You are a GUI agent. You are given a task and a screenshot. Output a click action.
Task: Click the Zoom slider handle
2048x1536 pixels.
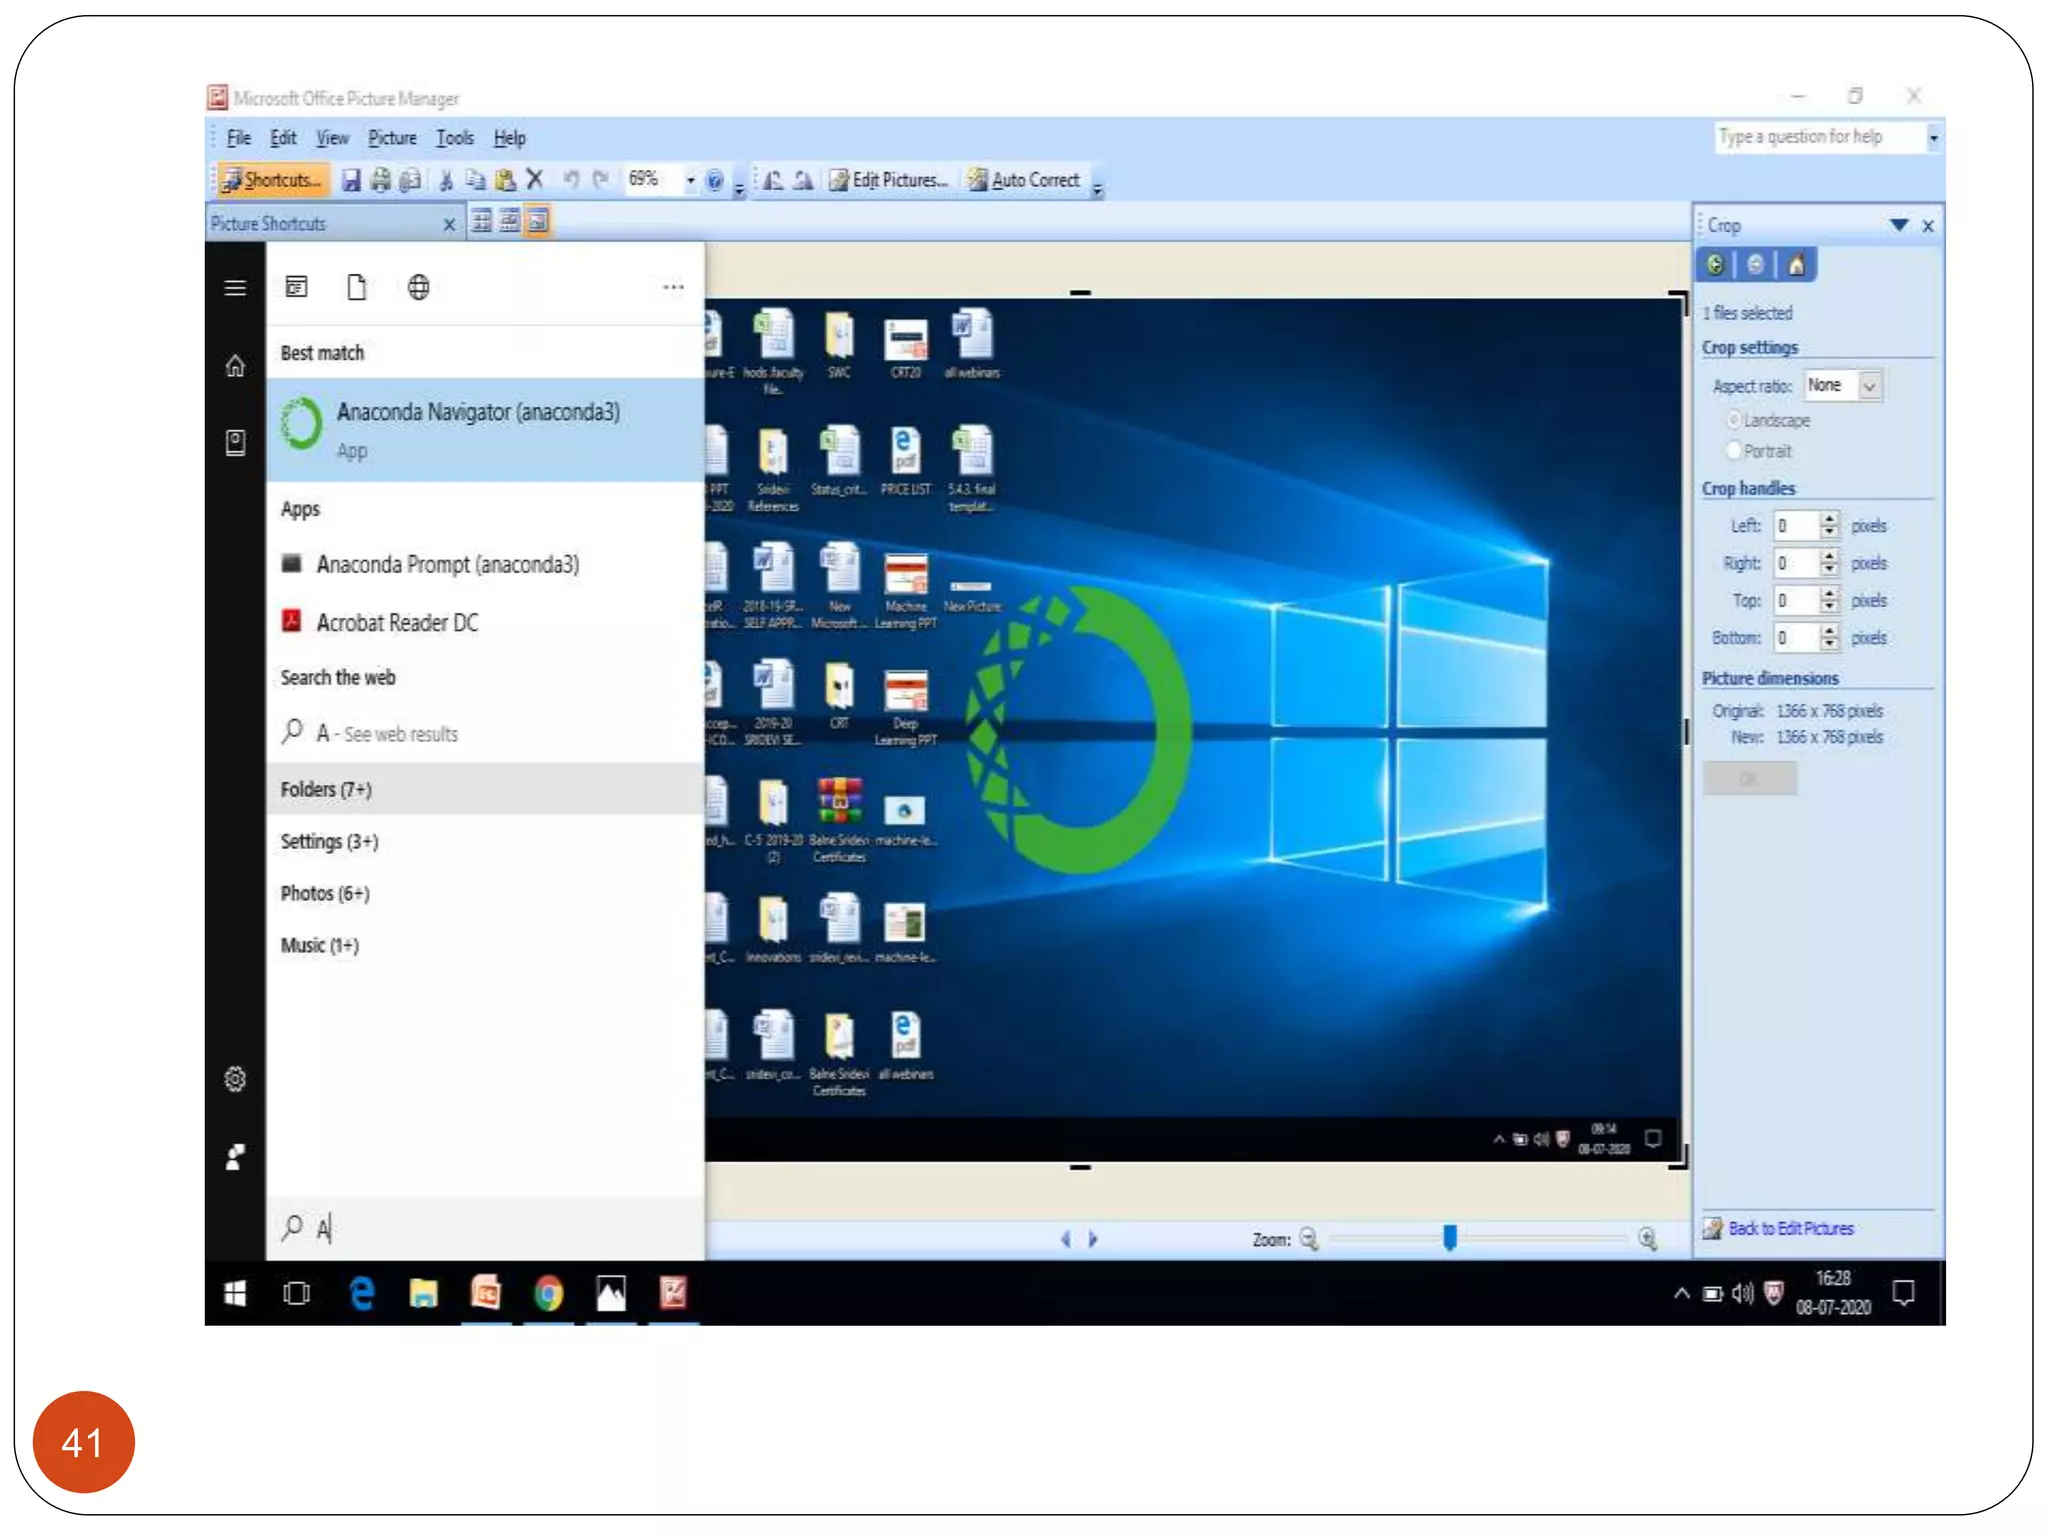pos(1450,1238)
